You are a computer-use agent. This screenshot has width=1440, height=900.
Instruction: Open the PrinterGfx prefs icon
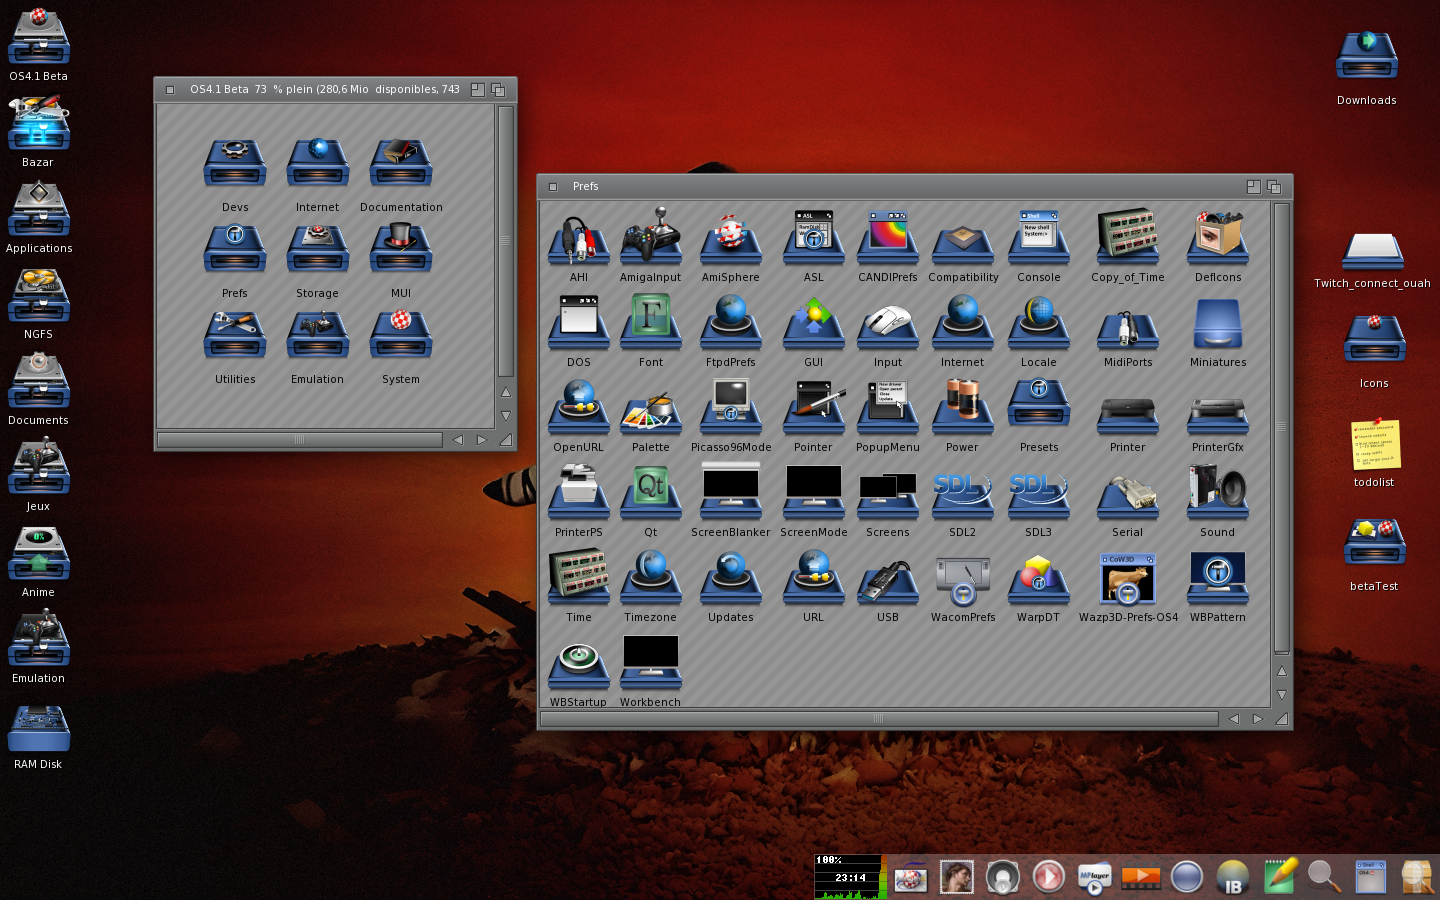1217,416
